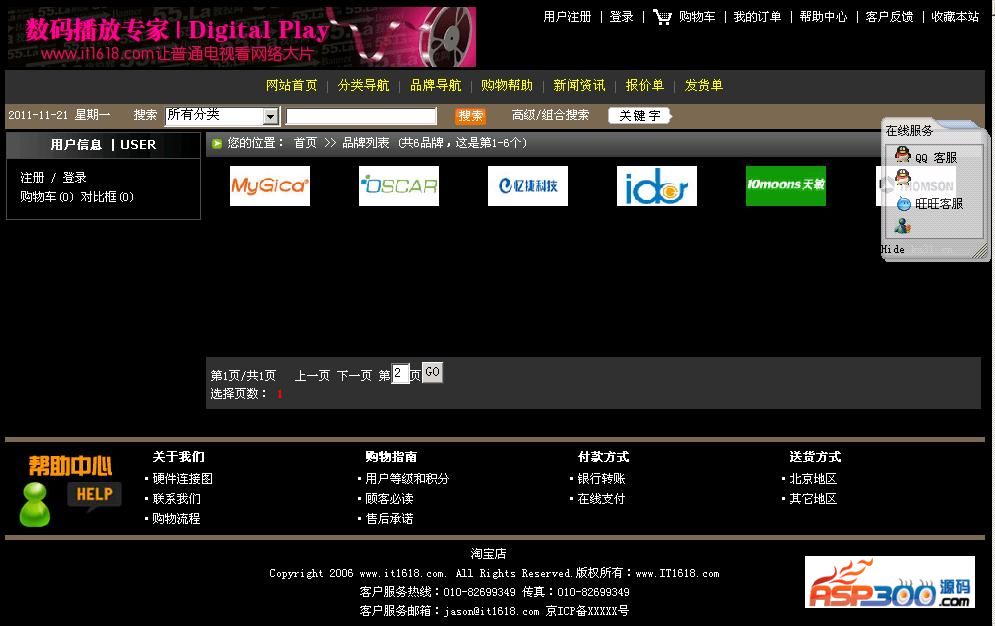Click 收藏本站 bookmark link
995x626 pixels.
coord(955,16)
